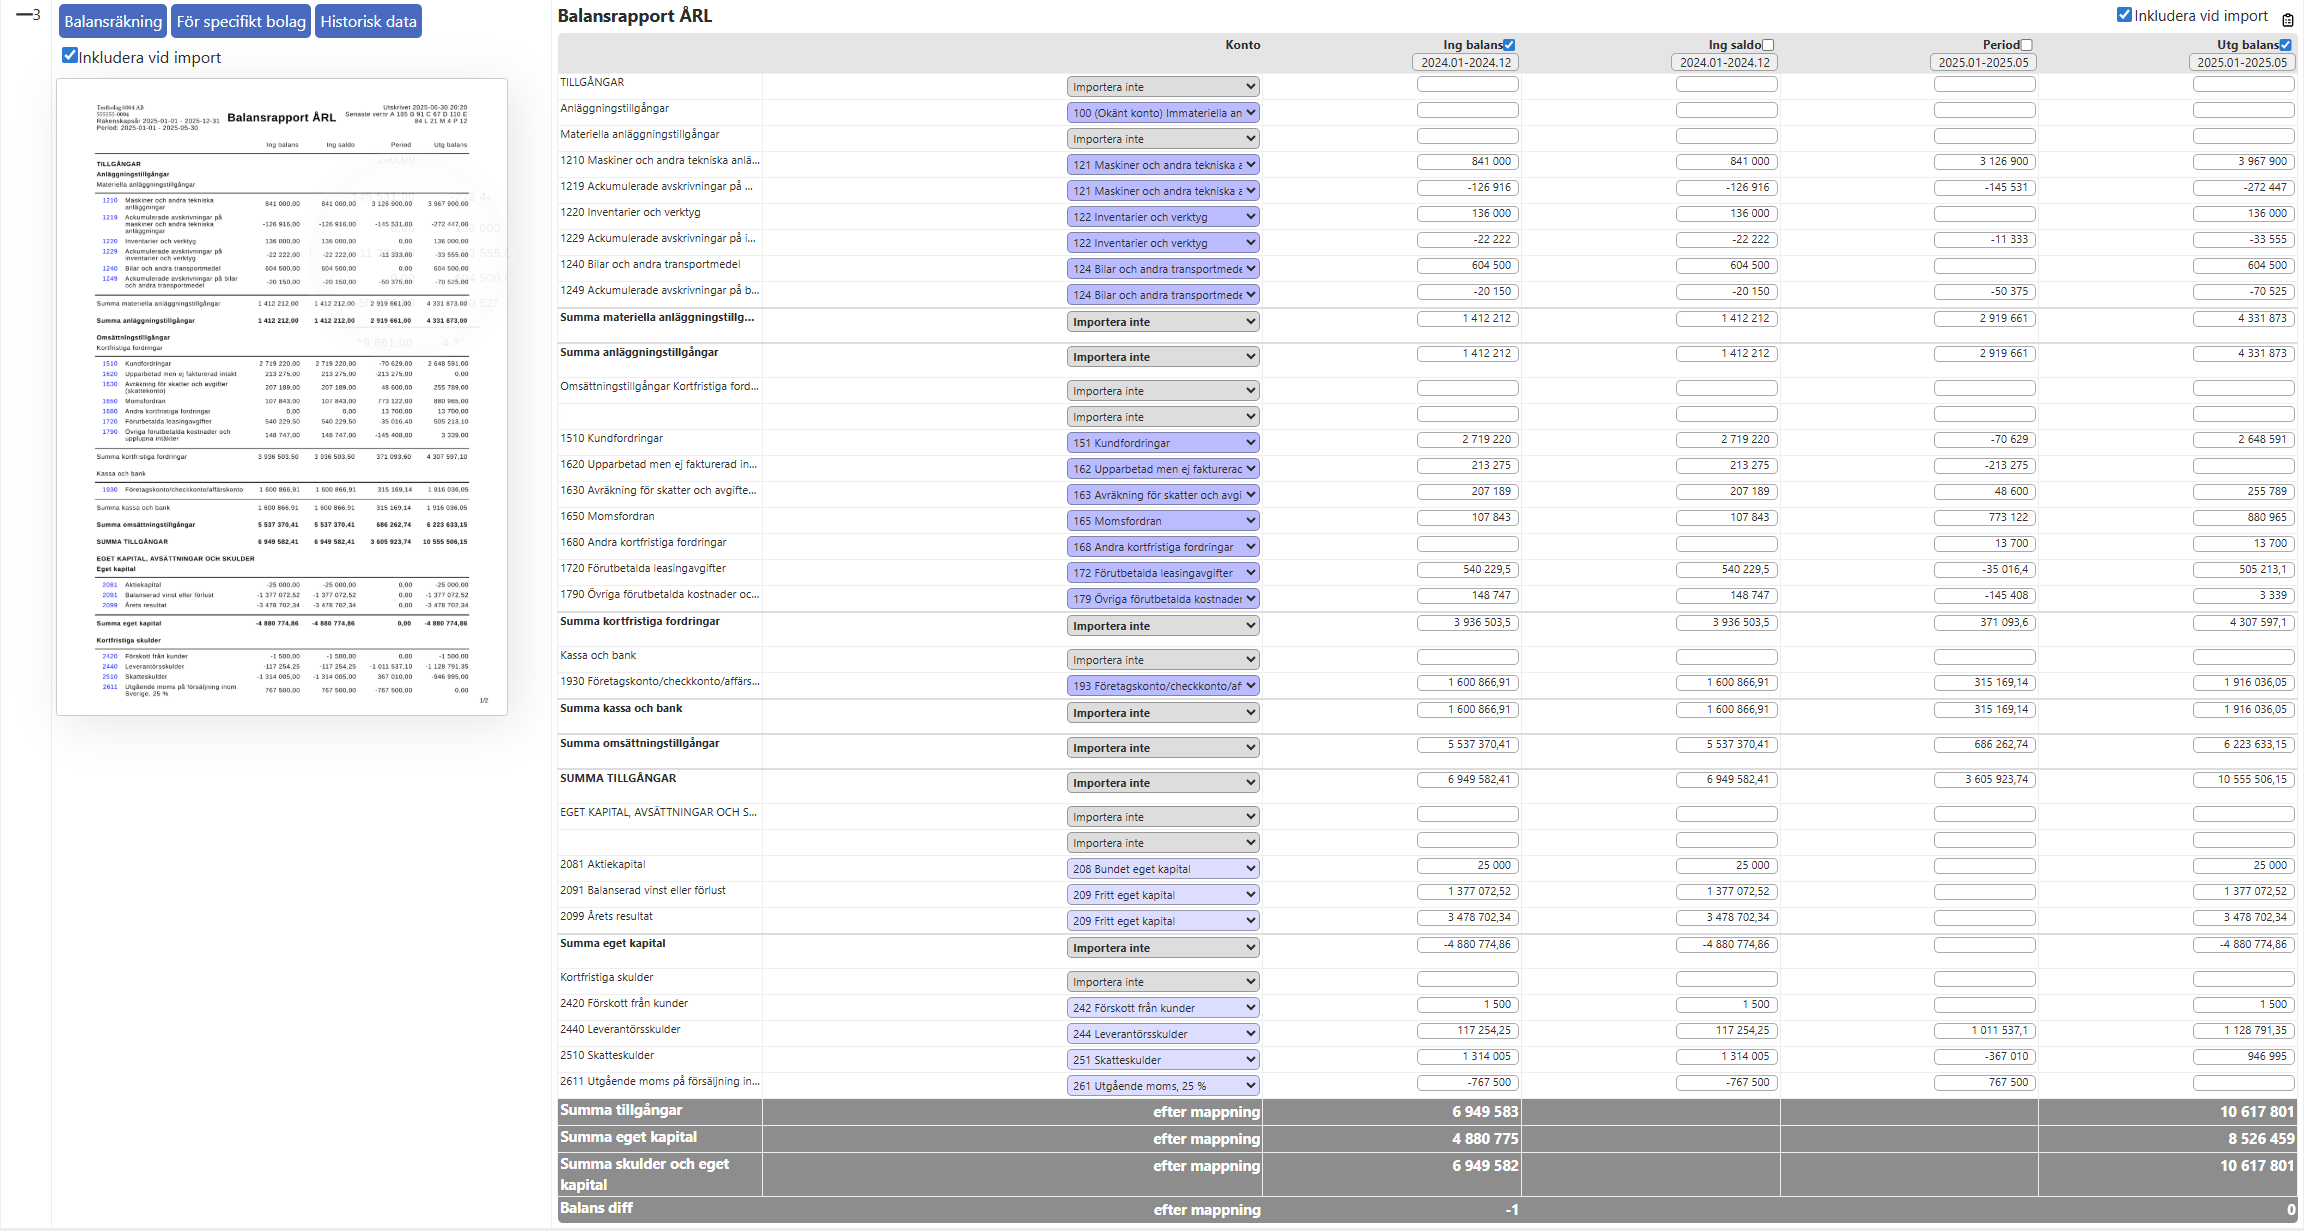Viewport: 2304px width, 1231px height.
Task: Click Ing balans field for 1220 Inventarier
Action: coord(1467,214)
